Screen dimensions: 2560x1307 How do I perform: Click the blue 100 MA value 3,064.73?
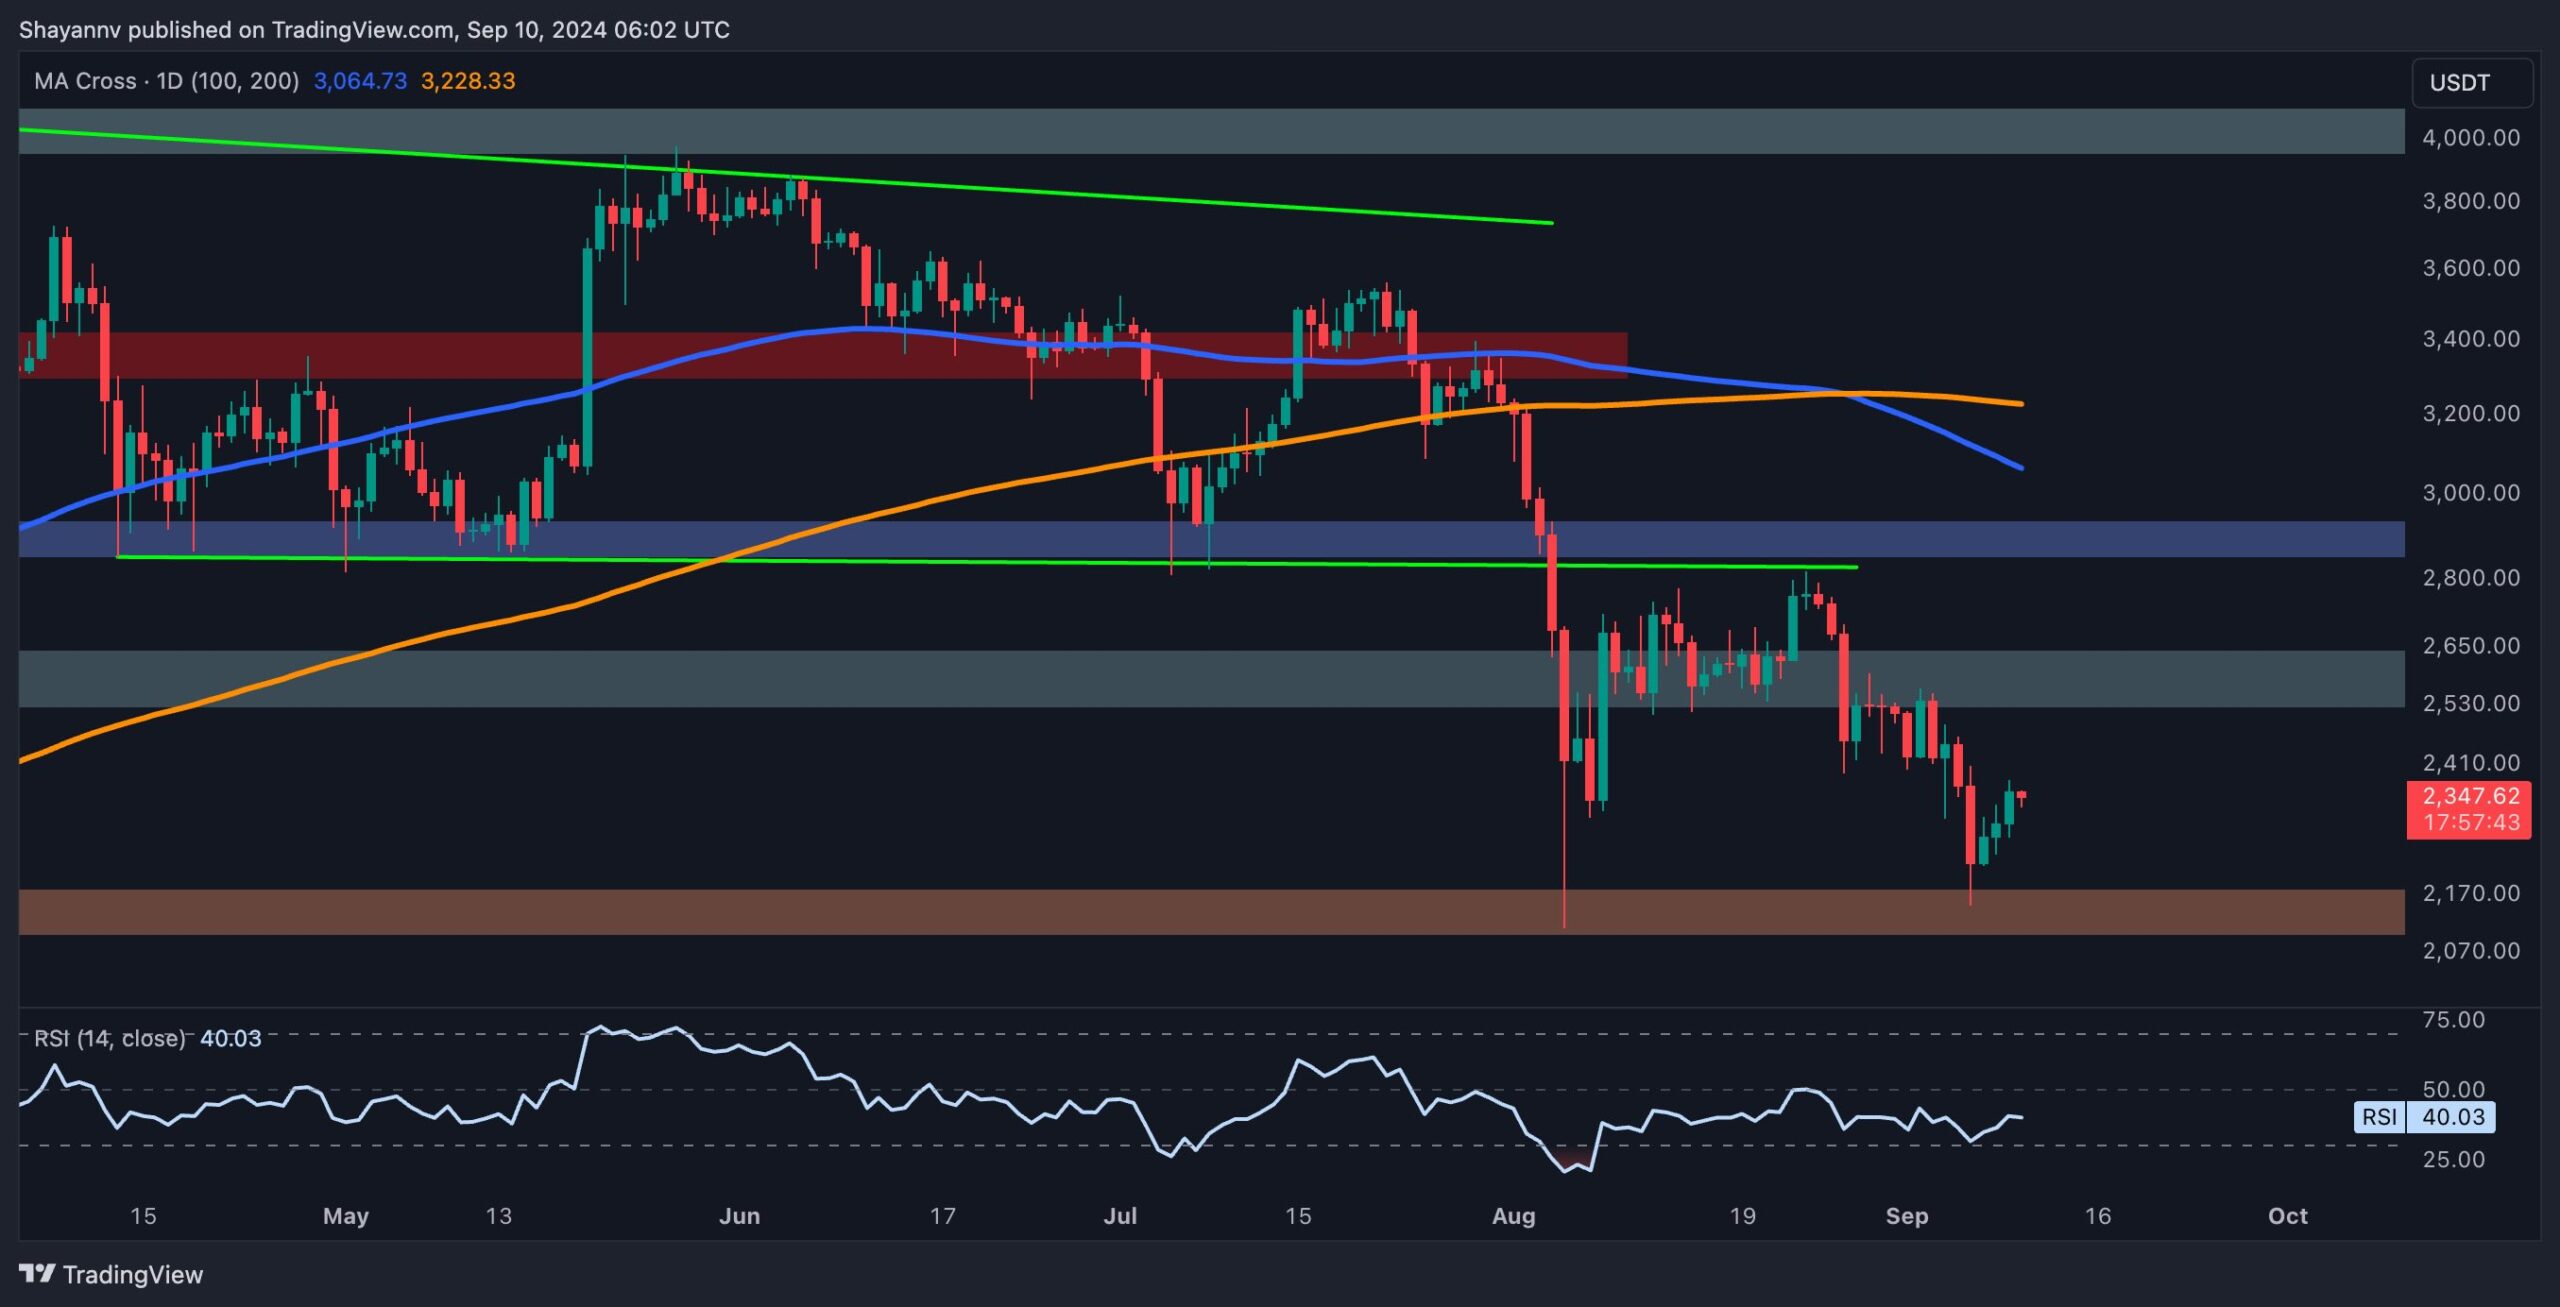pyautogui.click(x=360, y=81)
